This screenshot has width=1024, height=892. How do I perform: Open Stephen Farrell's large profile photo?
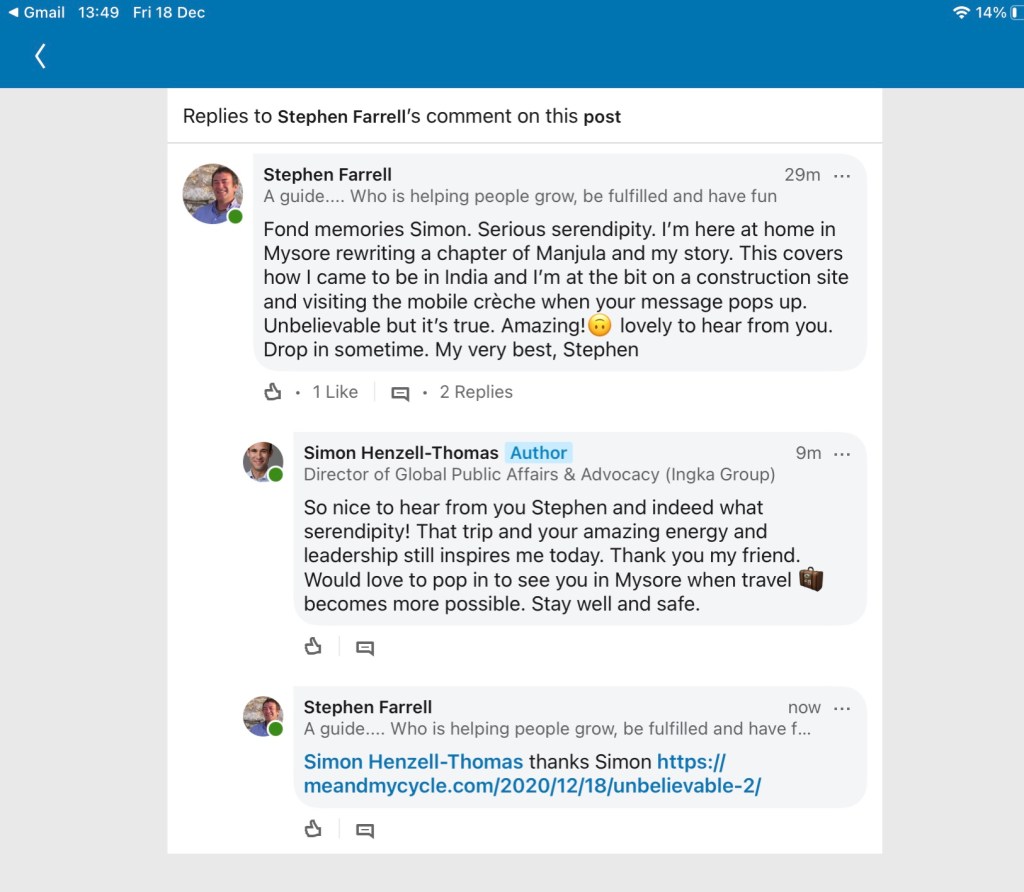[212, 193]
